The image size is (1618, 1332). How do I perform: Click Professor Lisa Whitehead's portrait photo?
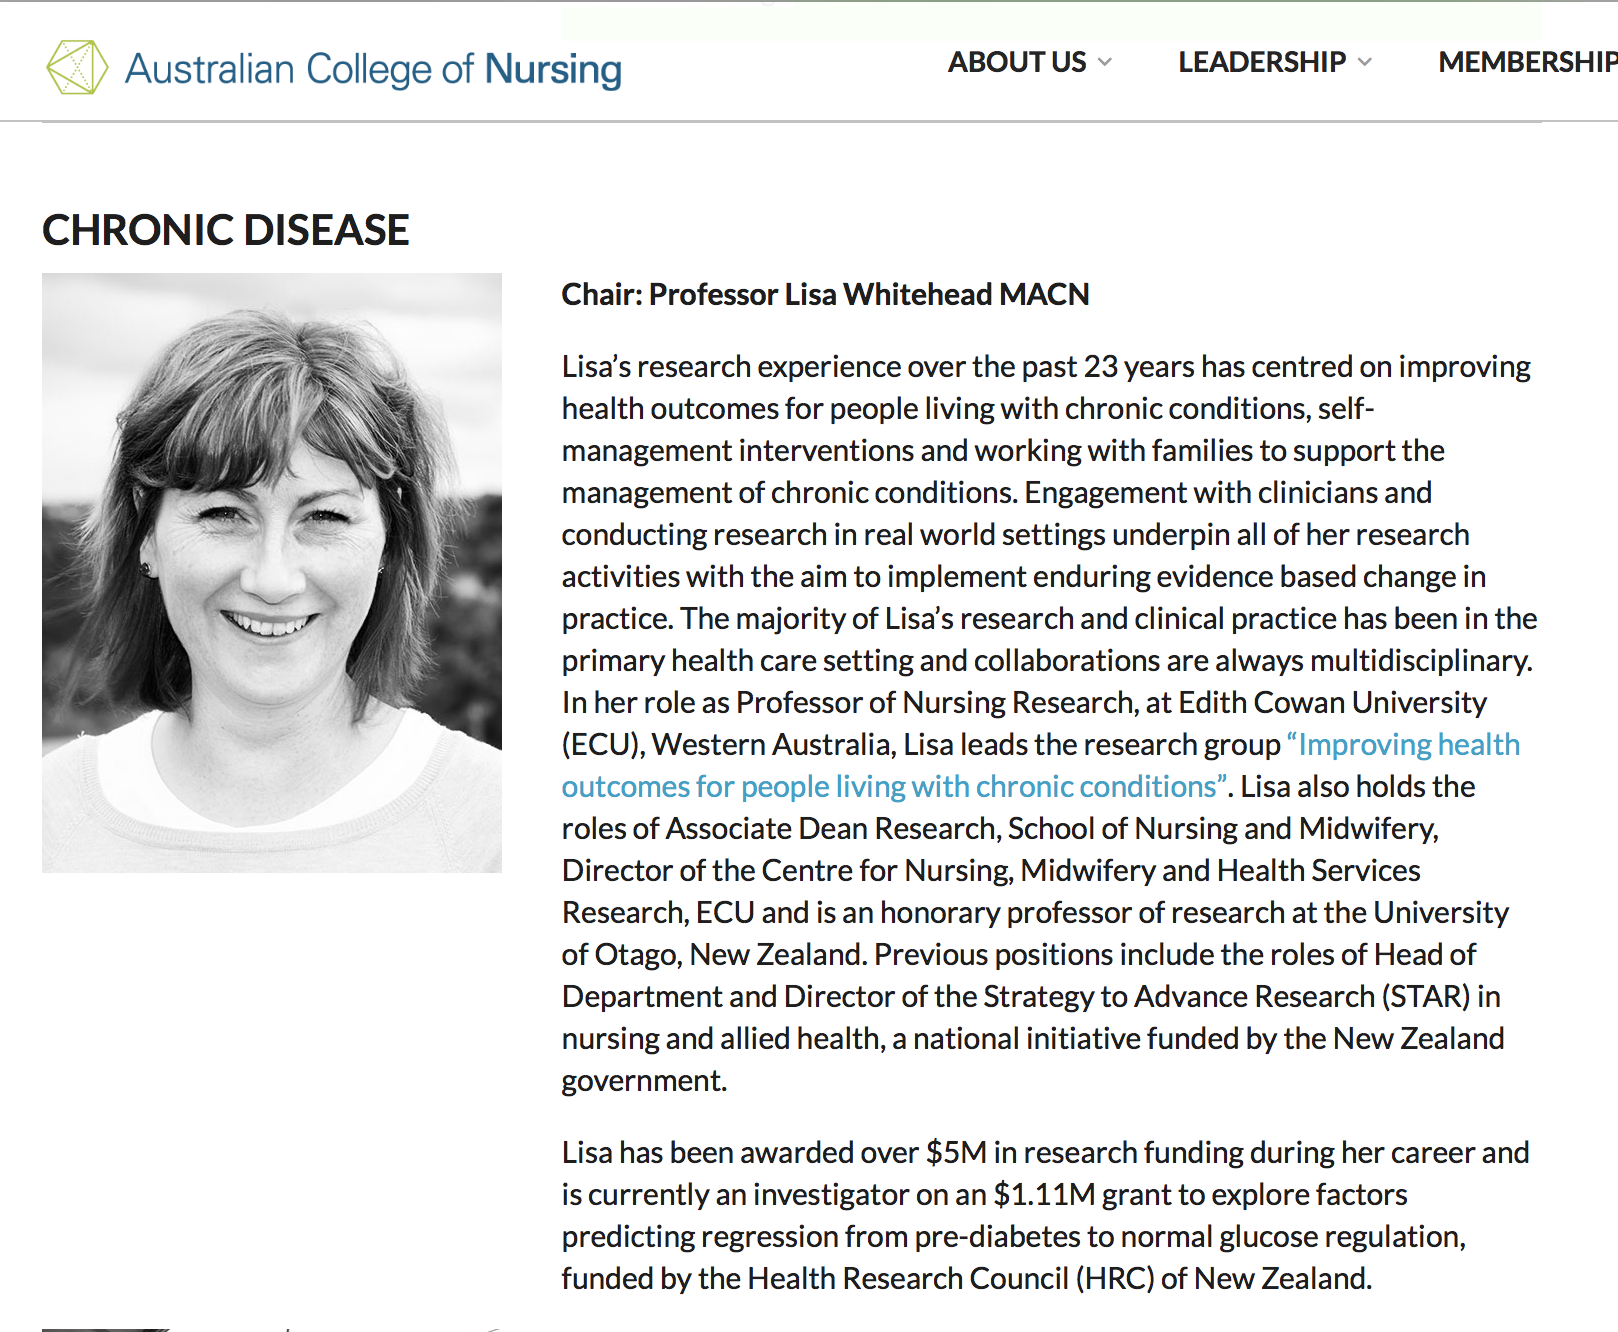coord(272,570)
